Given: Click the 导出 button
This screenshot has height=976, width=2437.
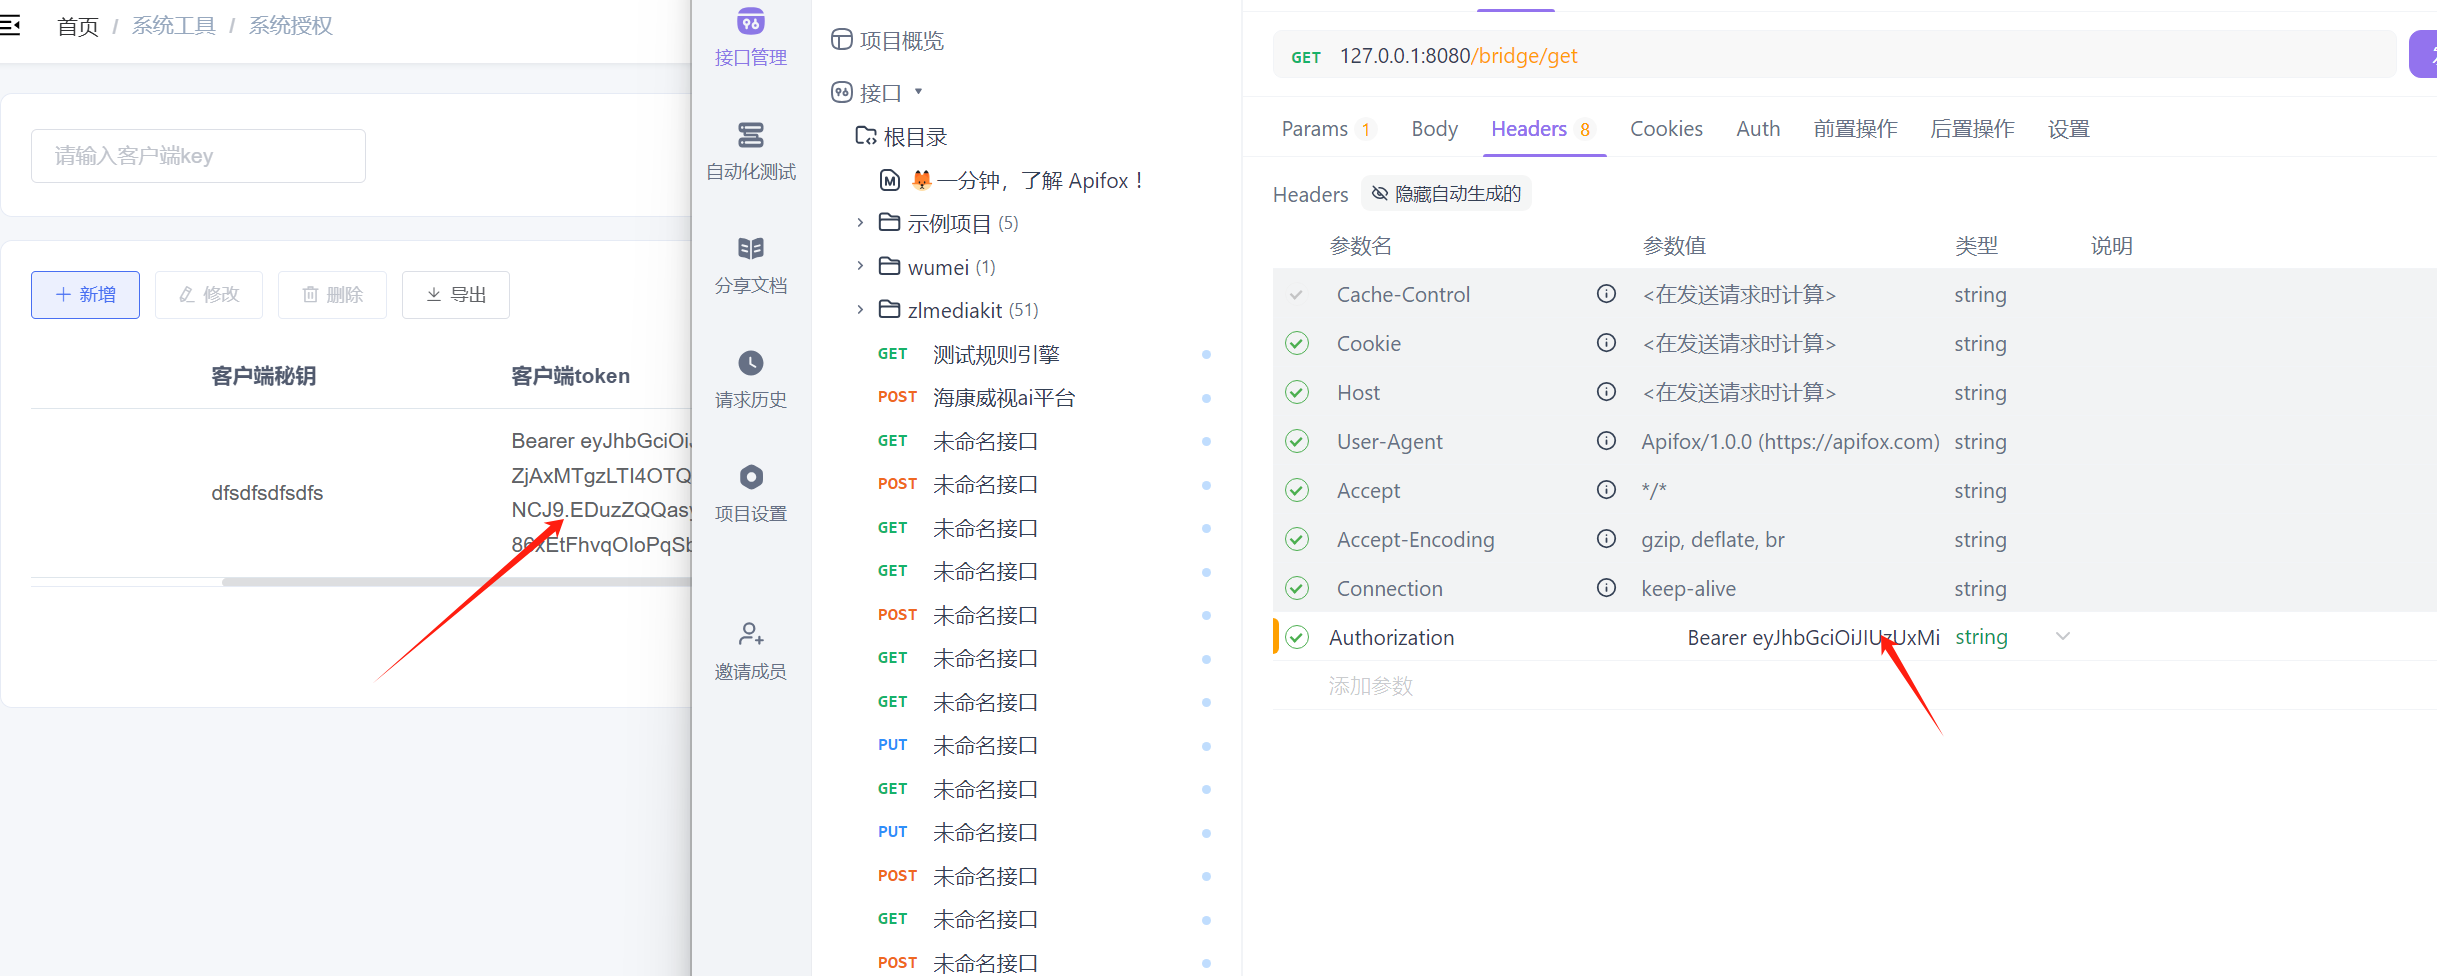Looking at the screenshot, I should (456, 295).
